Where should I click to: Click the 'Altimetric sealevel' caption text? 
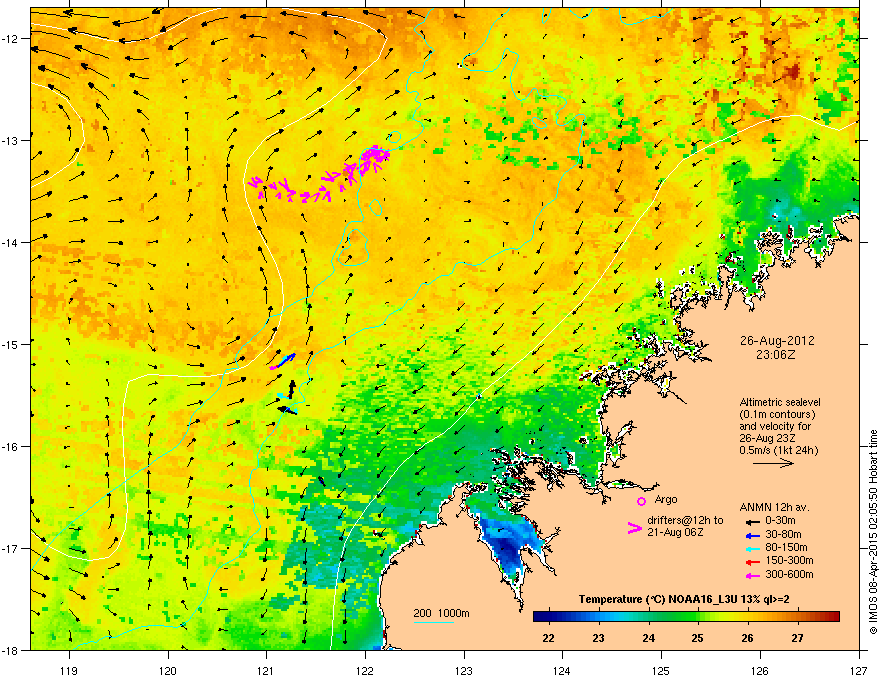click(x=780, y=402)
